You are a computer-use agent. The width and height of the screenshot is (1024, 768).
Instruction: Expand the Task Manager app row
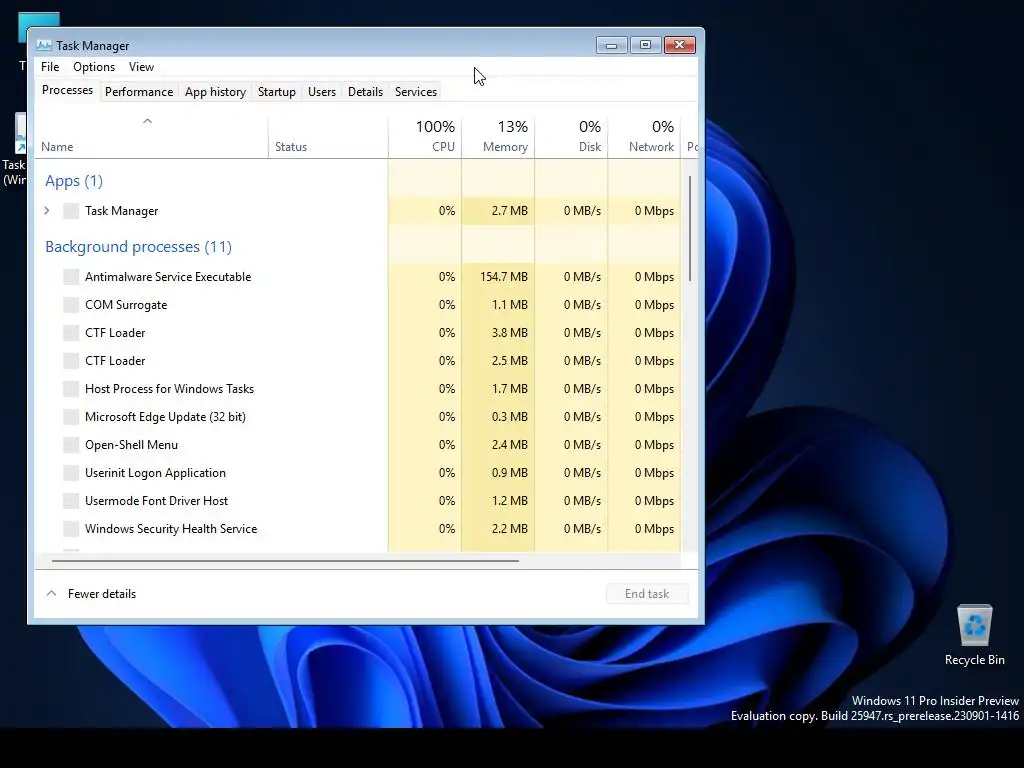(x=47, y=211)
